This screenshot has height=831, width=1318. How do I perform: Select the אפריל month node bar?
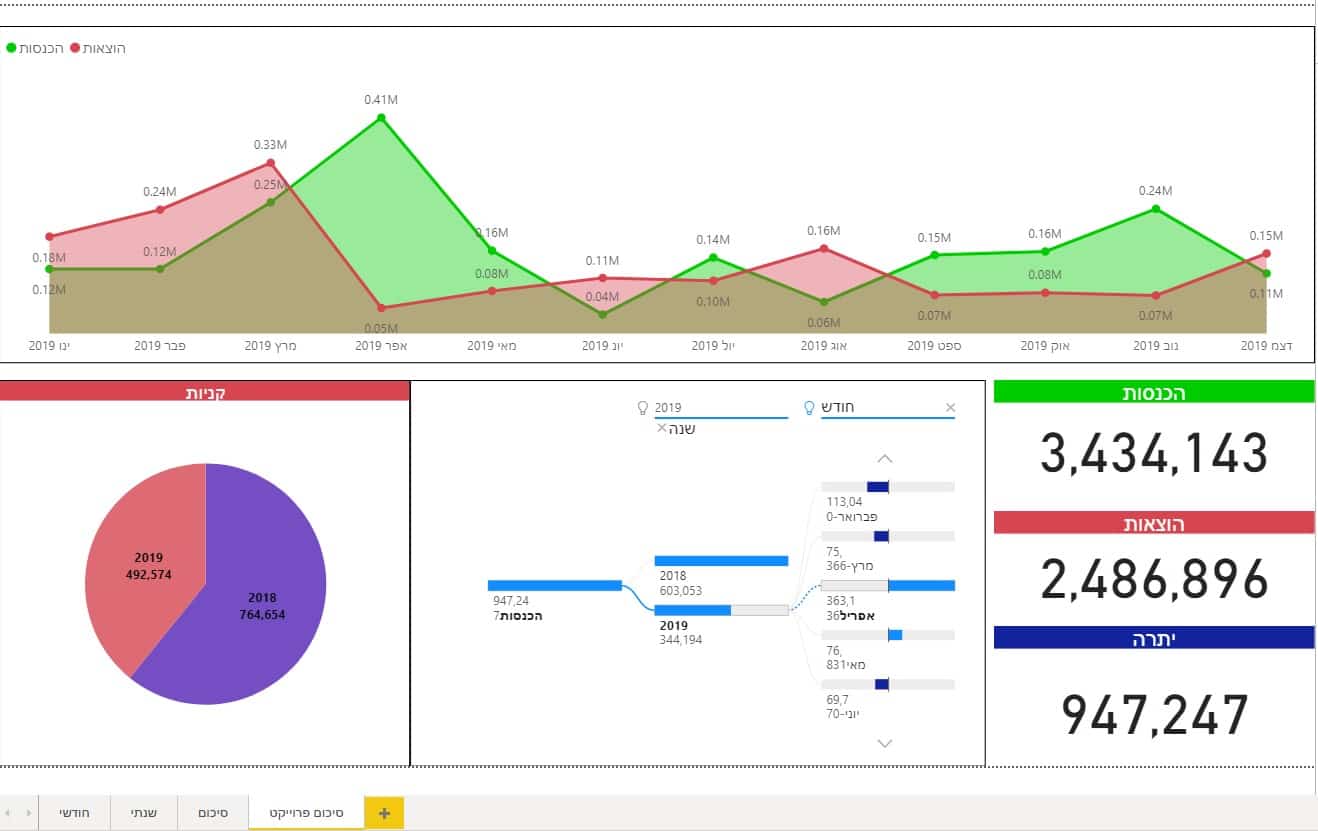pyautogui.click(x=888, y=585)
